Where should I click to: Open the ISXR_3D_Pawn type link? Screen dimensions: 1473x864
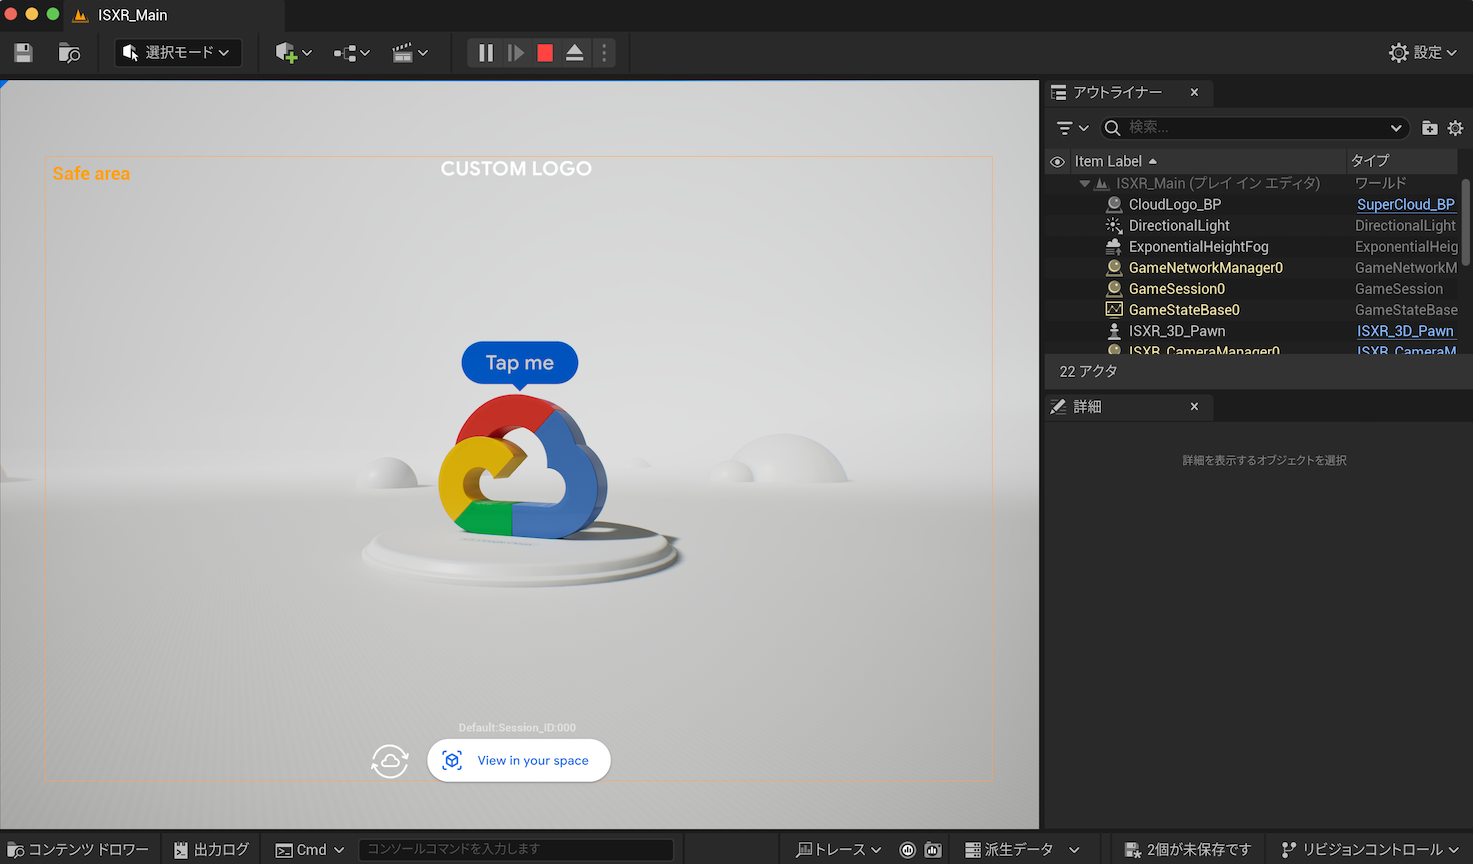click(x=1405, y=330)
